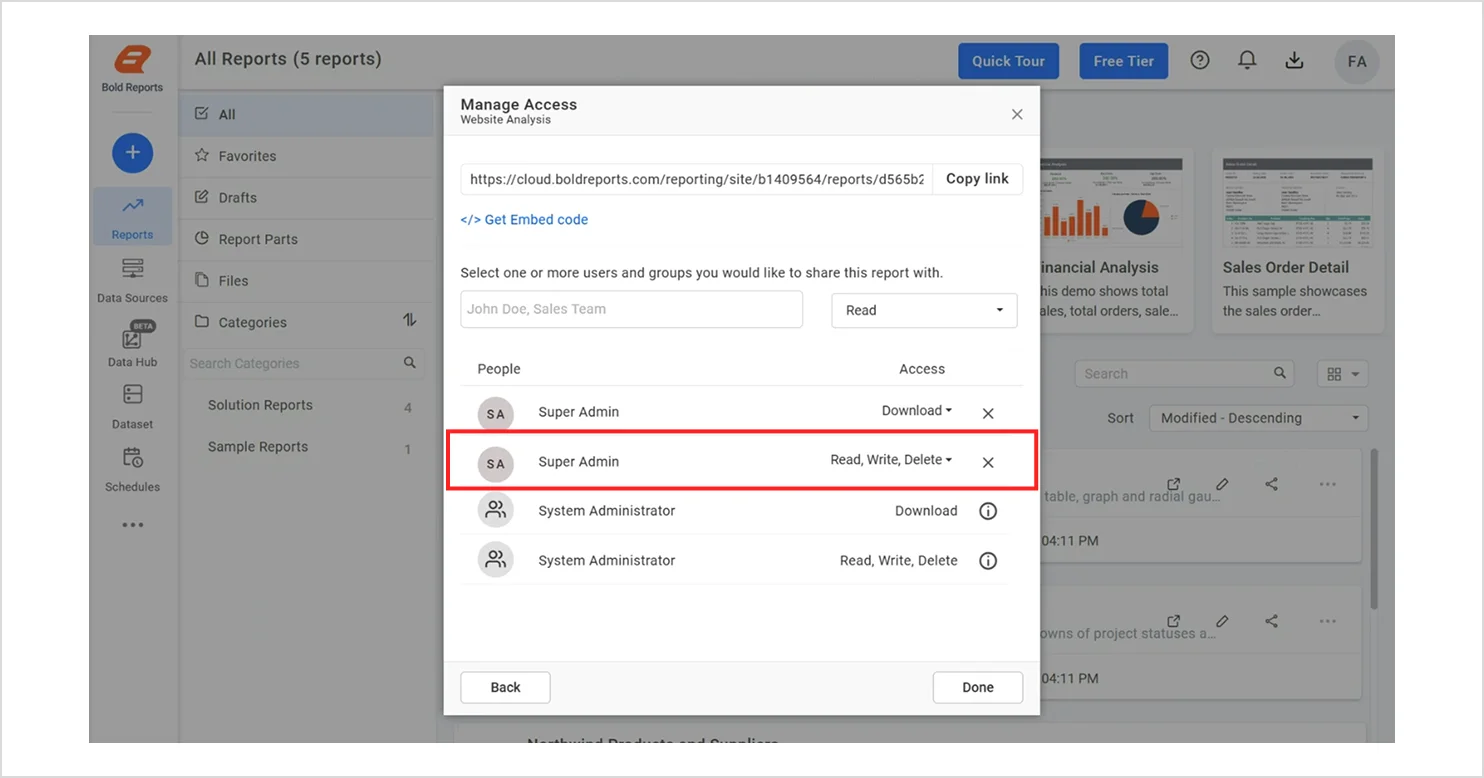Show info for System Administrator Read, Write, Delete
This screenshot has width=1484, height=778.
pos(988,561)
